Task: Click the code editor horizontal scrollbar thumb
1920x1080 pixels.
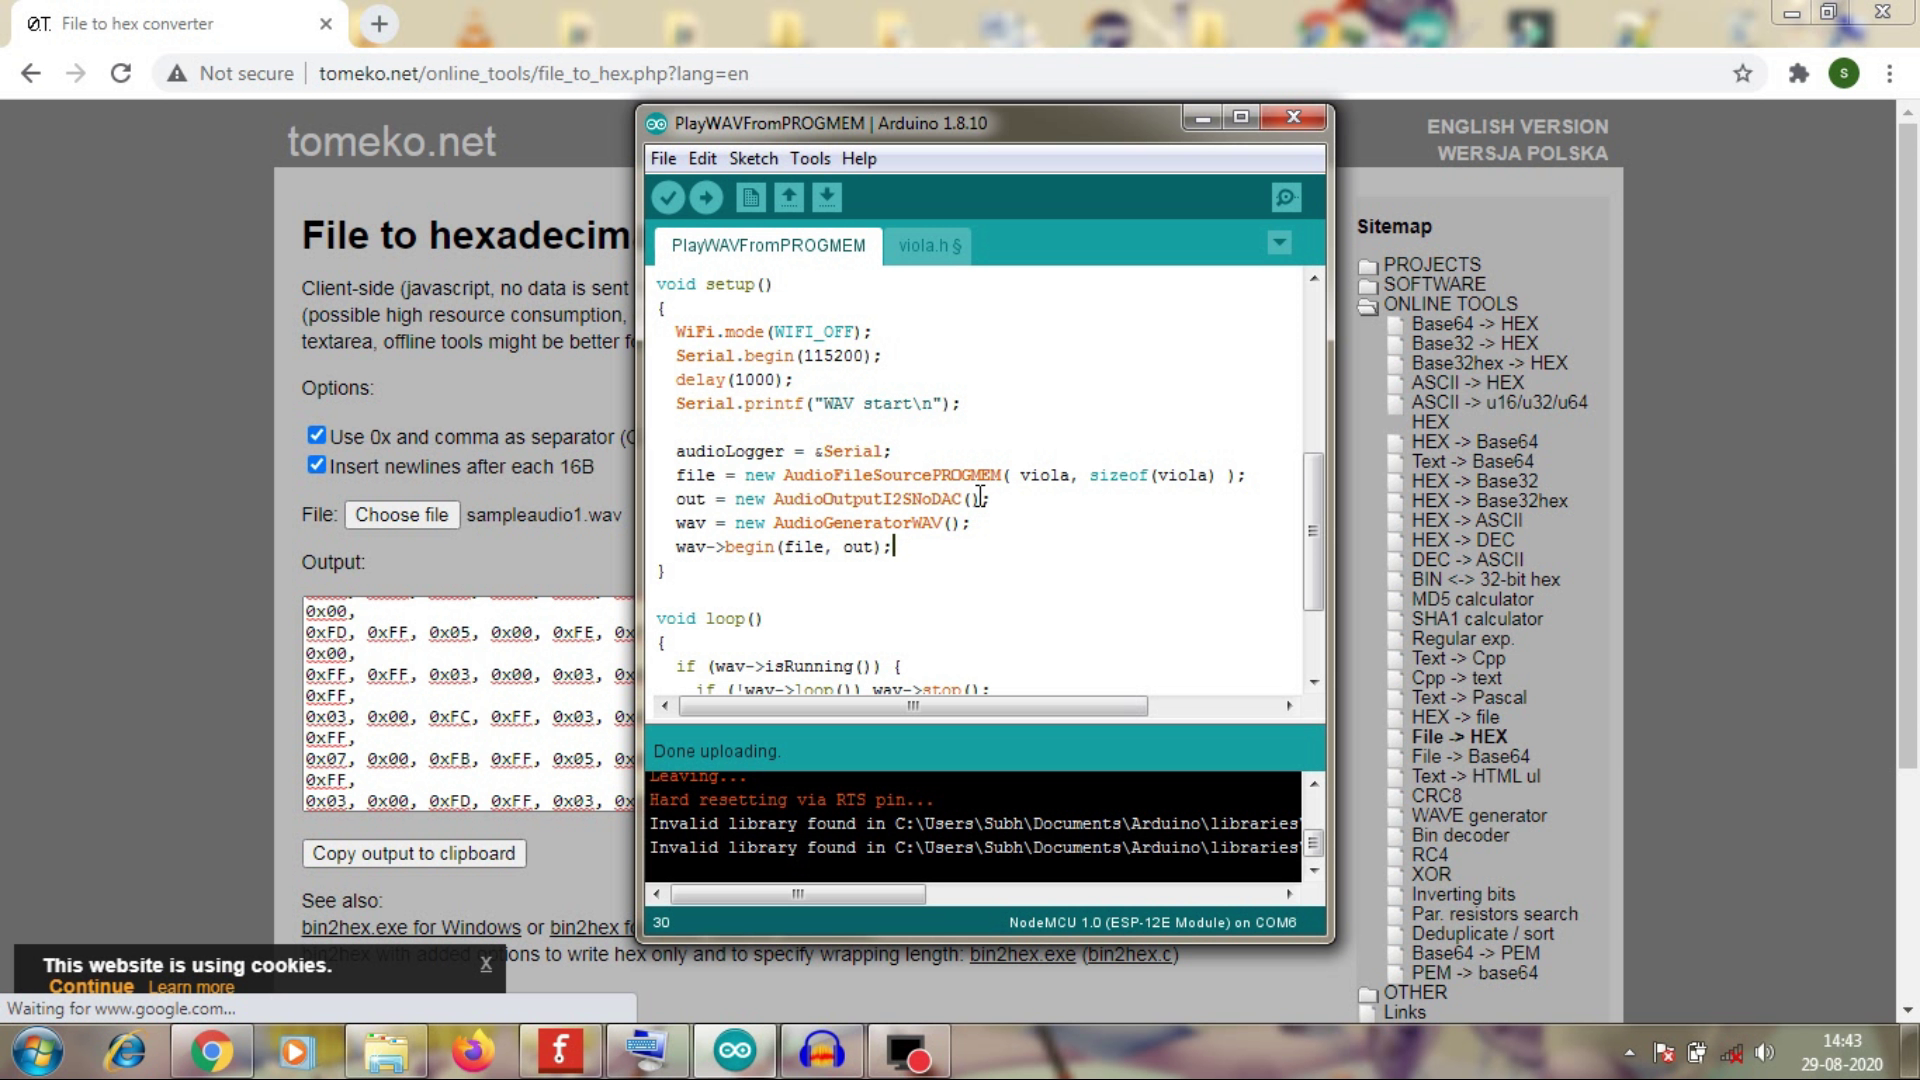Action: 913,705
